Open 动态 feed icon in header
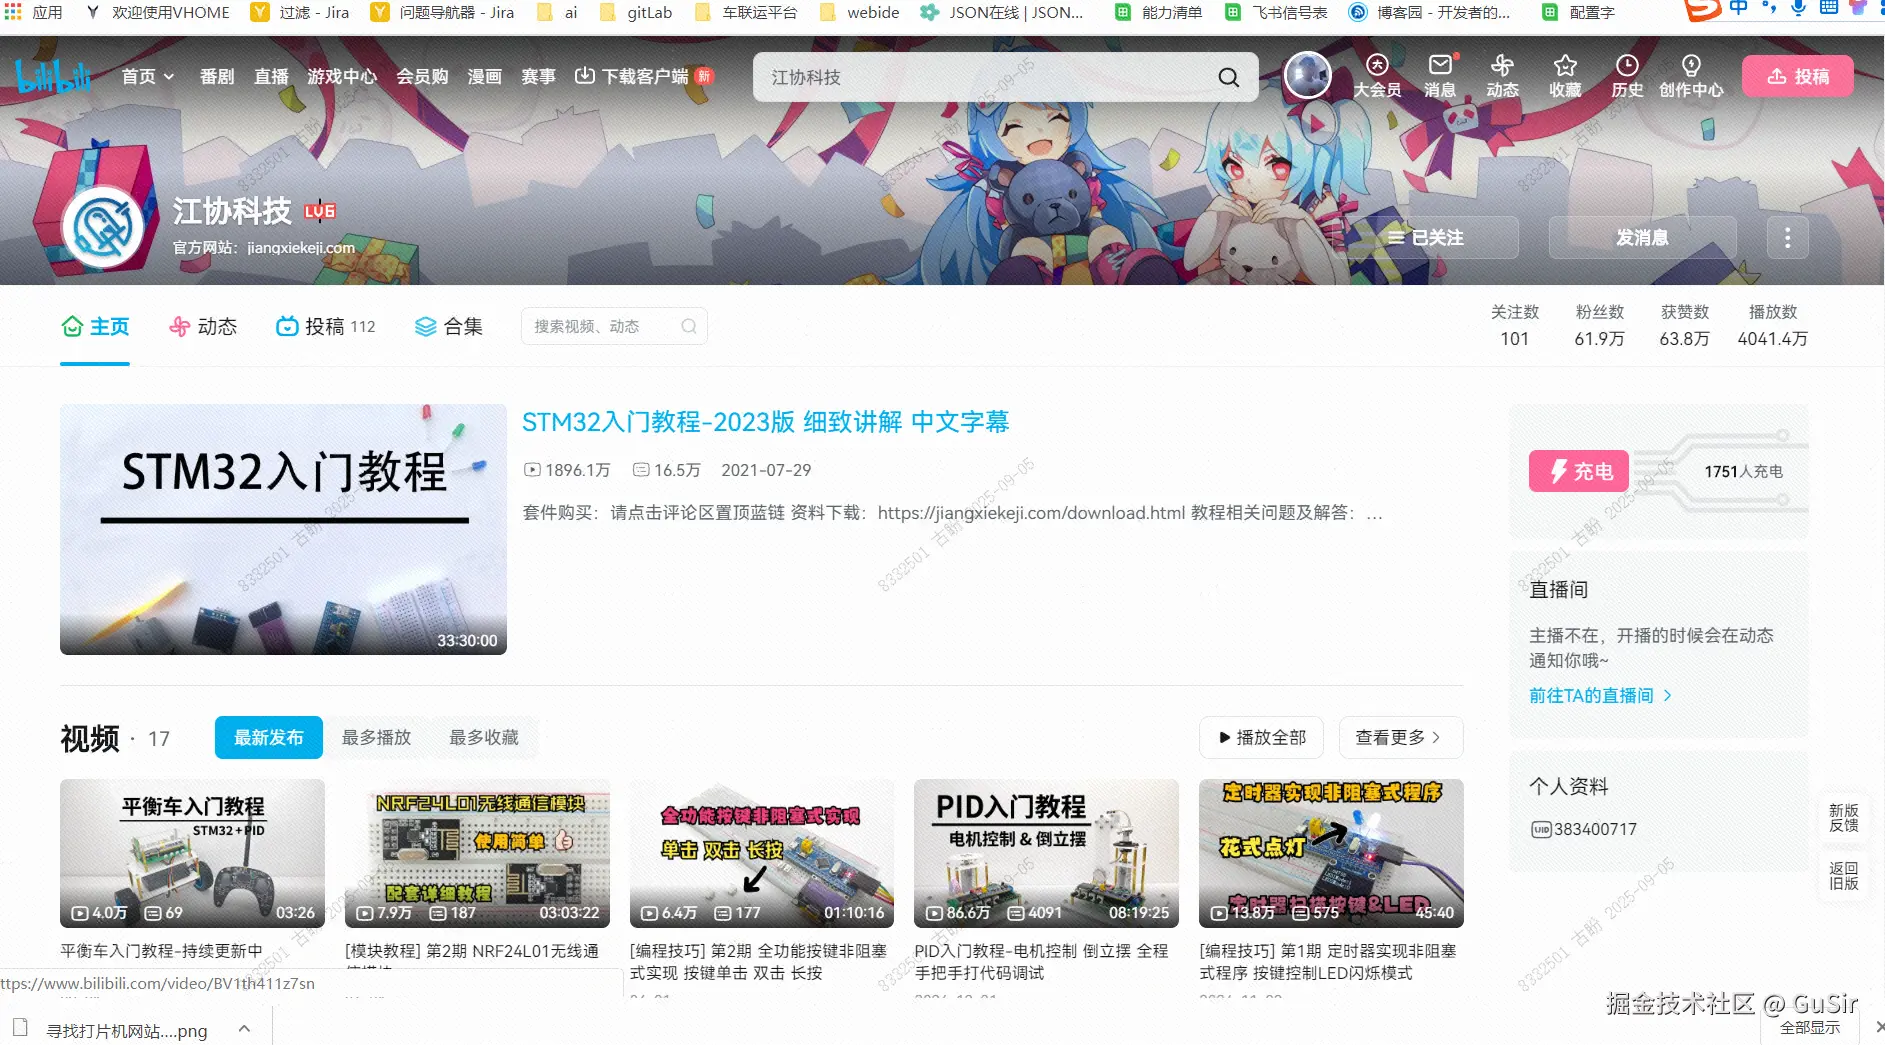The image size is (1885, 1045). pos(1502,76)
